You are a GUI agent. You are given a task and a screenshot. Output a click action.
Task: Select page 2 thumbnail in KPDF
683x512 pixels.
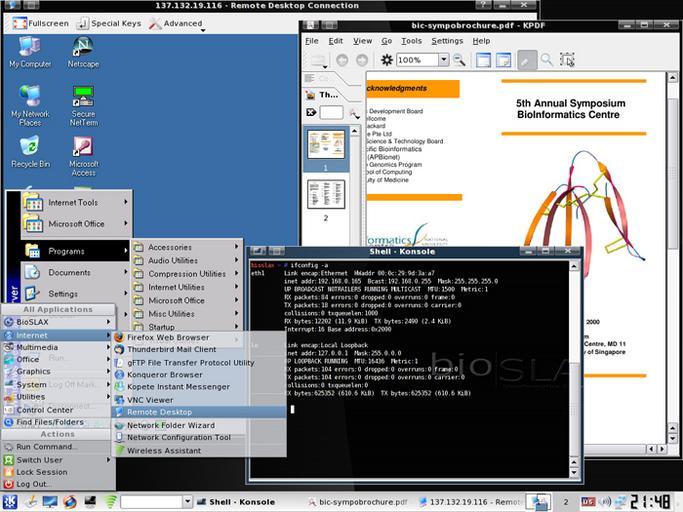coord(325,194)
